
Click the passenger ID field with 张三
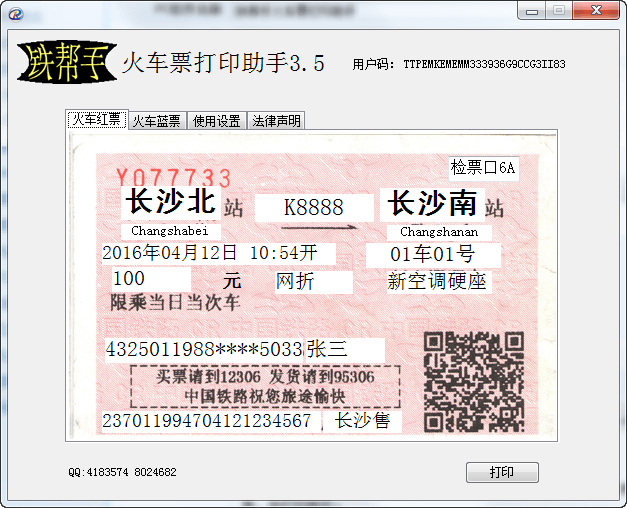tap(245, 350)
